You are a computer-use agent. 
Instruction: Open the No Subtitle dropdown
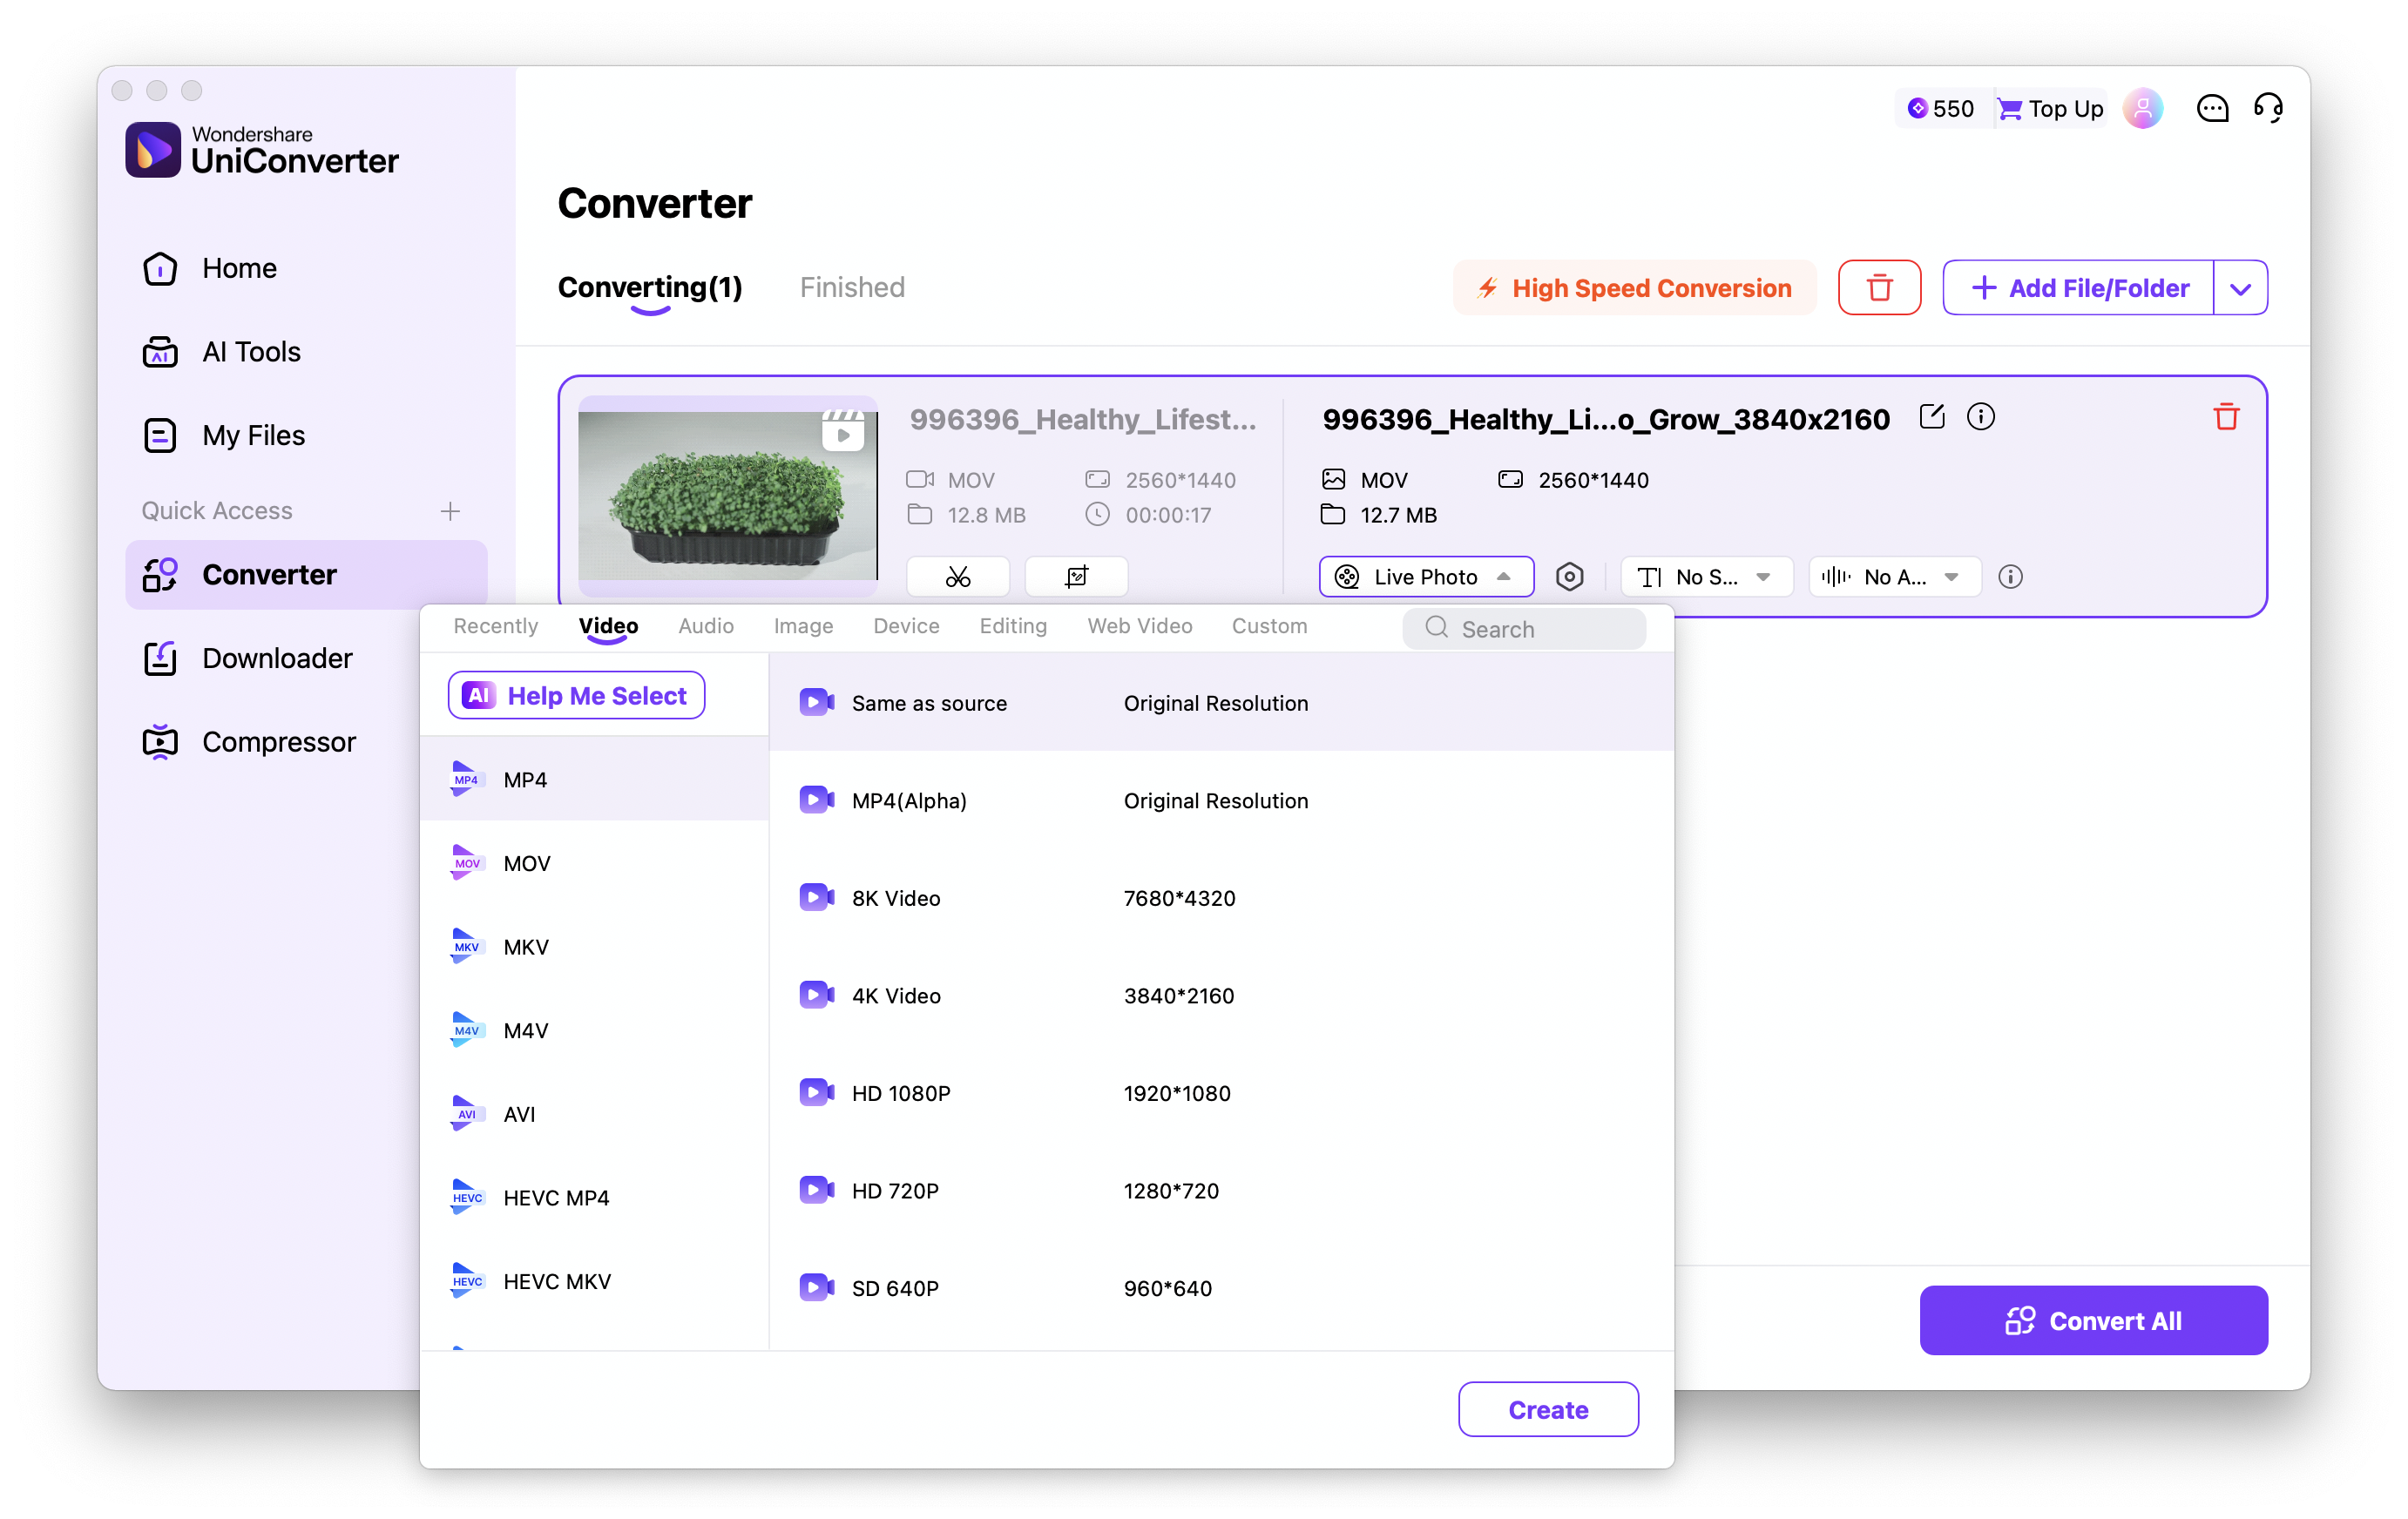1706,577
